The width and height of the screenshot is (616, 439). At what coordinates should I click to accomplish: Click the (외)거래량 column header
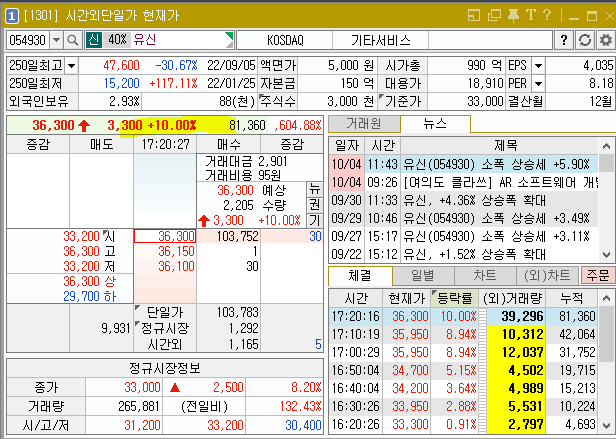[512, 298]
